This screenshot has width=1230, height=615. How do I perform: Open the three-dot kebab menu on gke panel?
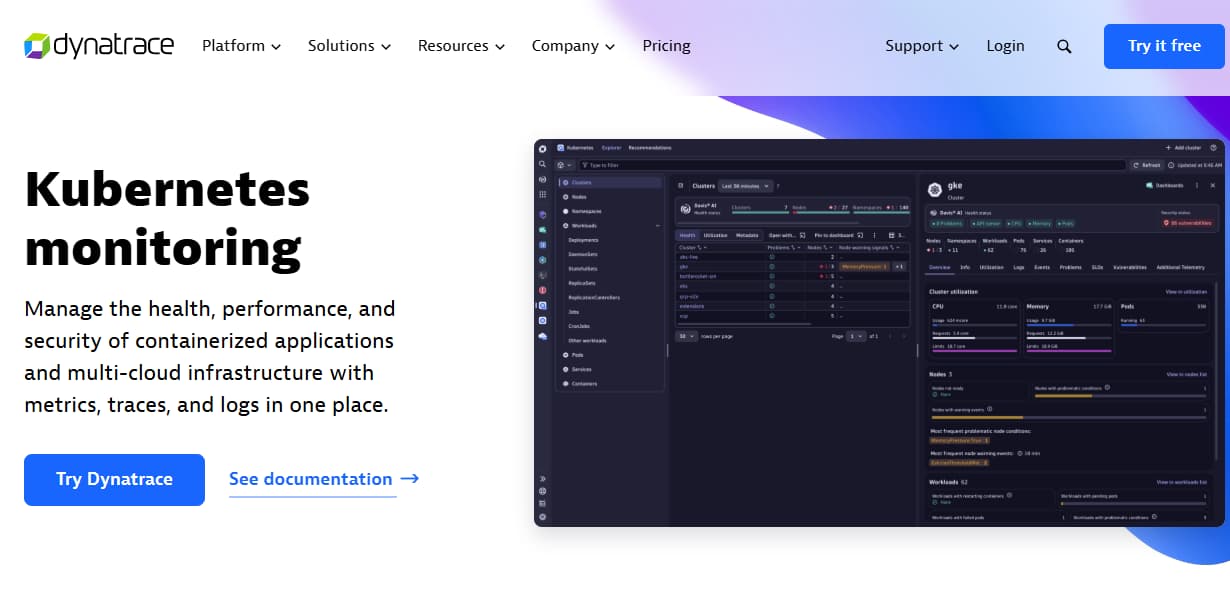pos(1196,185)
